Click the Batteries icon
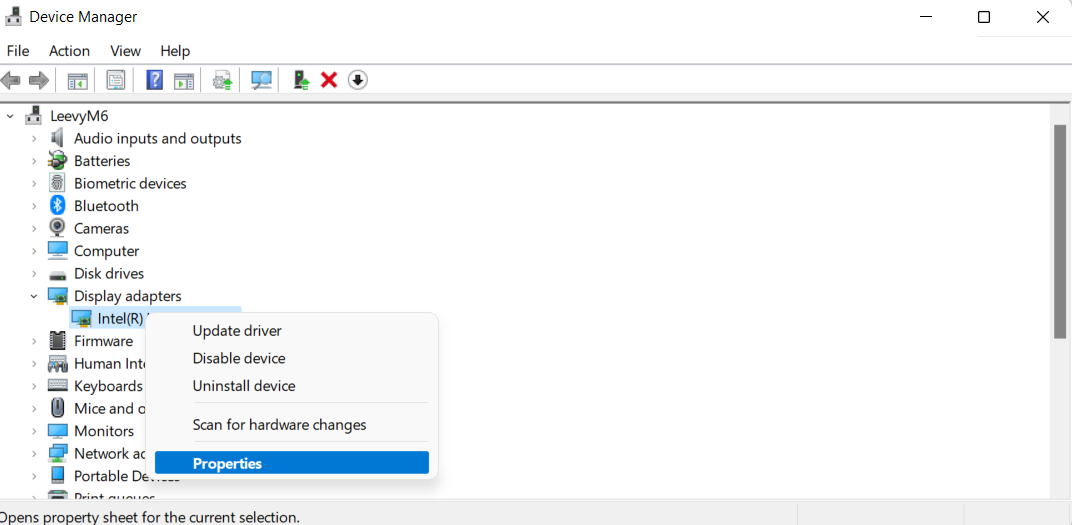The width and height of the screenshot is (1072, 525). tap(57, 161)
